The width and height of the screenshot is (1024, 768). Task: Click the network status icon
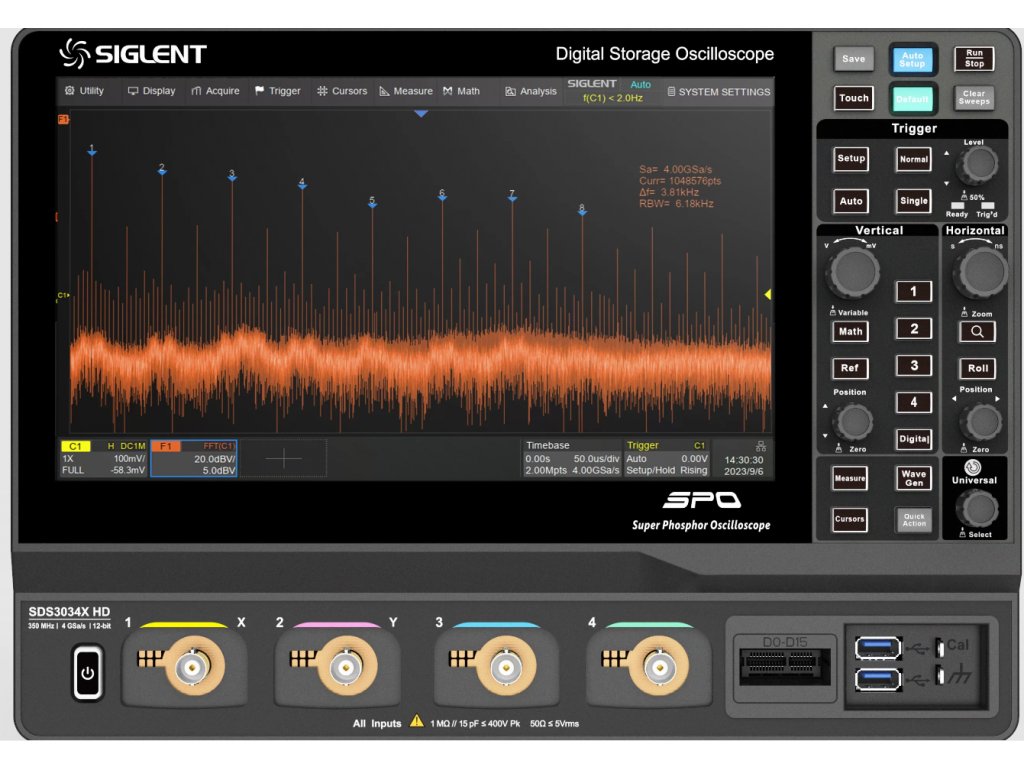tap(761, 447)
